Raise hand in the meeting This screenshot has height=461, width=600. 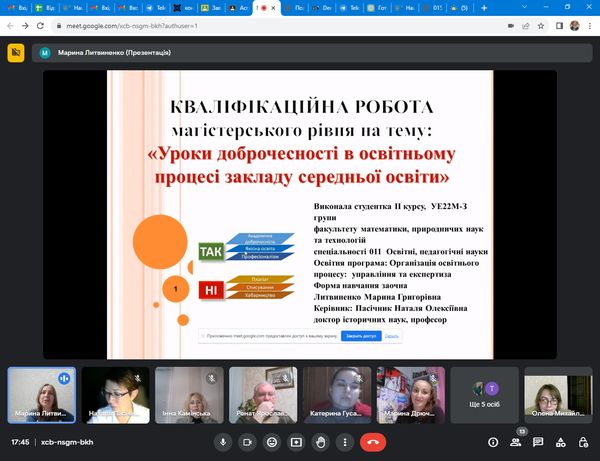click(321, 441)
